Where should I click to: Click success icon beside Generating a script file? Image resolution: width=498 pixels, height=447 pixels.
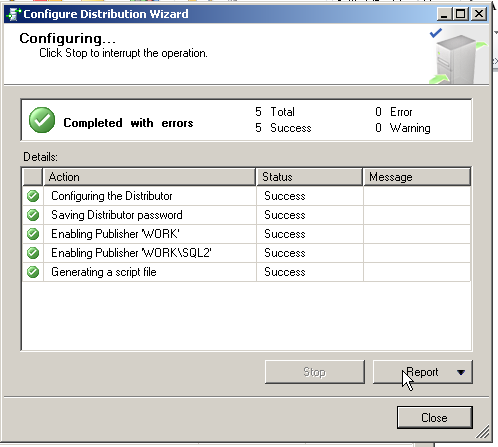click(33, 272)
